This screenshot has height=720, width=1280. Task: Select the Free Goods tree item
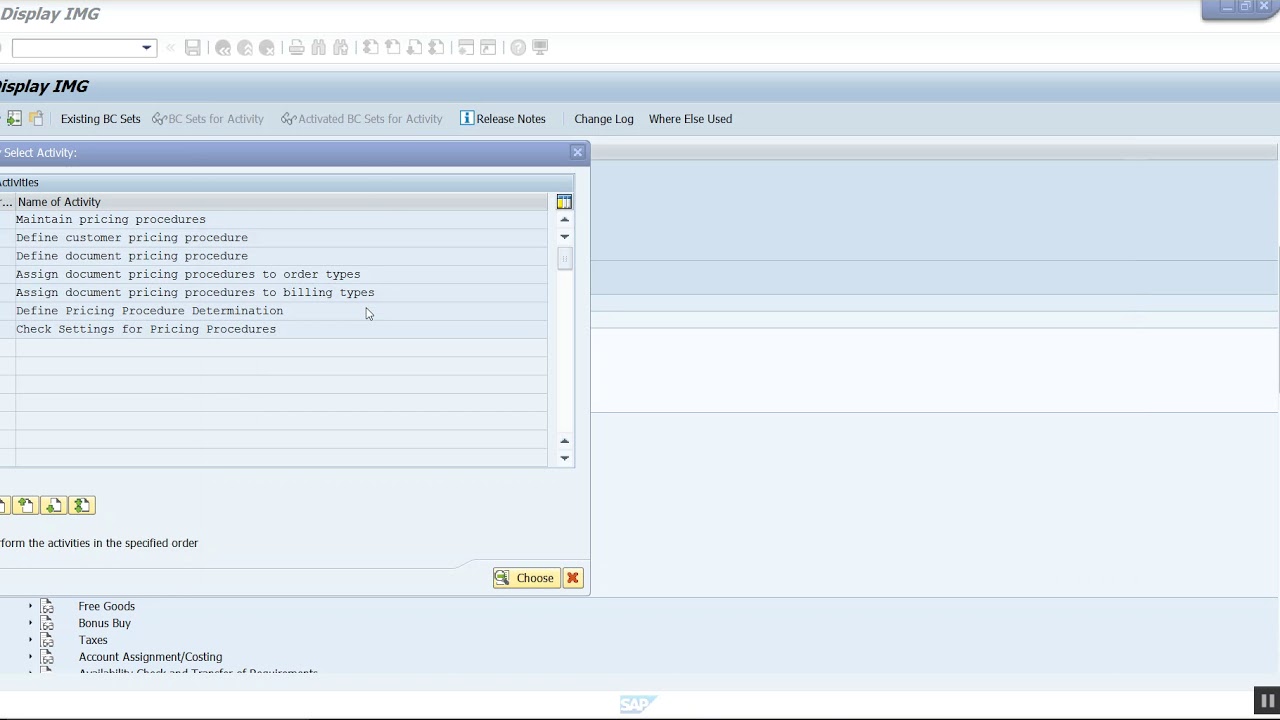(x=106, y=606)
